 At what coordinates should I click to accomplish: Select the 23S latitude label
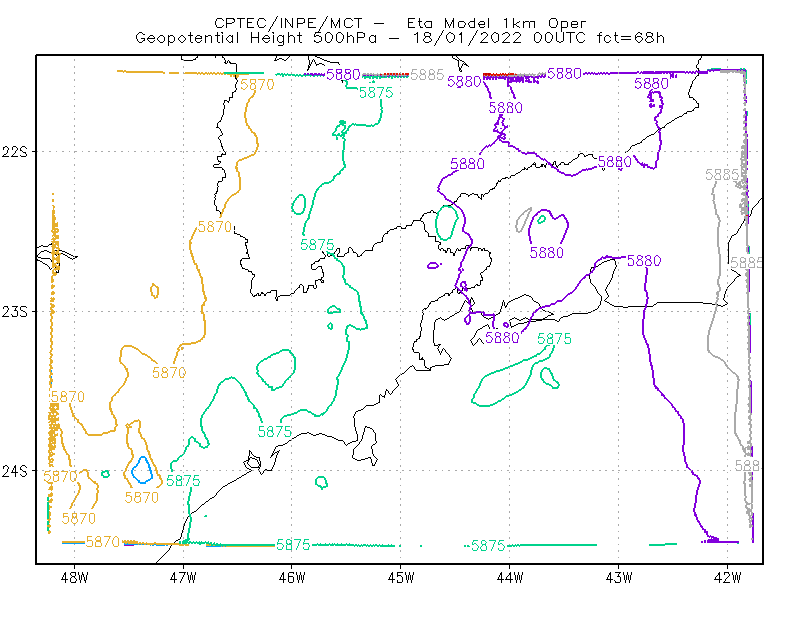coord(15,311)
